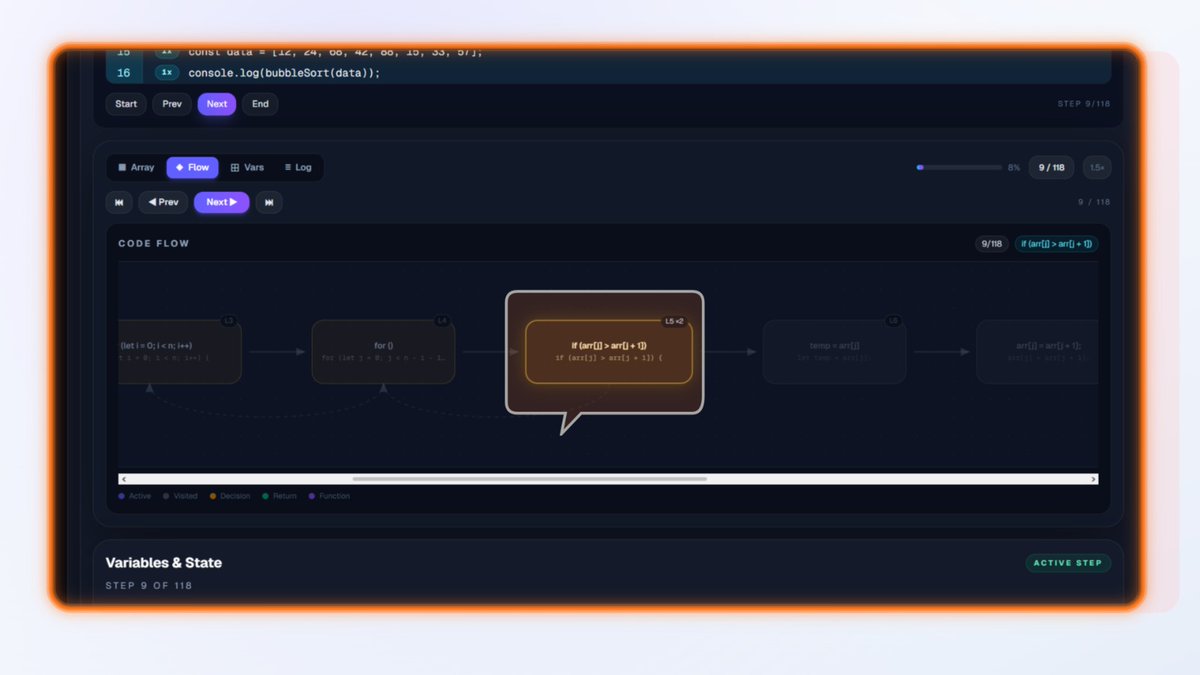The width and height of the screenshot is (1200, 675).
Task: Open the 1.5× speed selector
Action: (x=1097, y=168)
